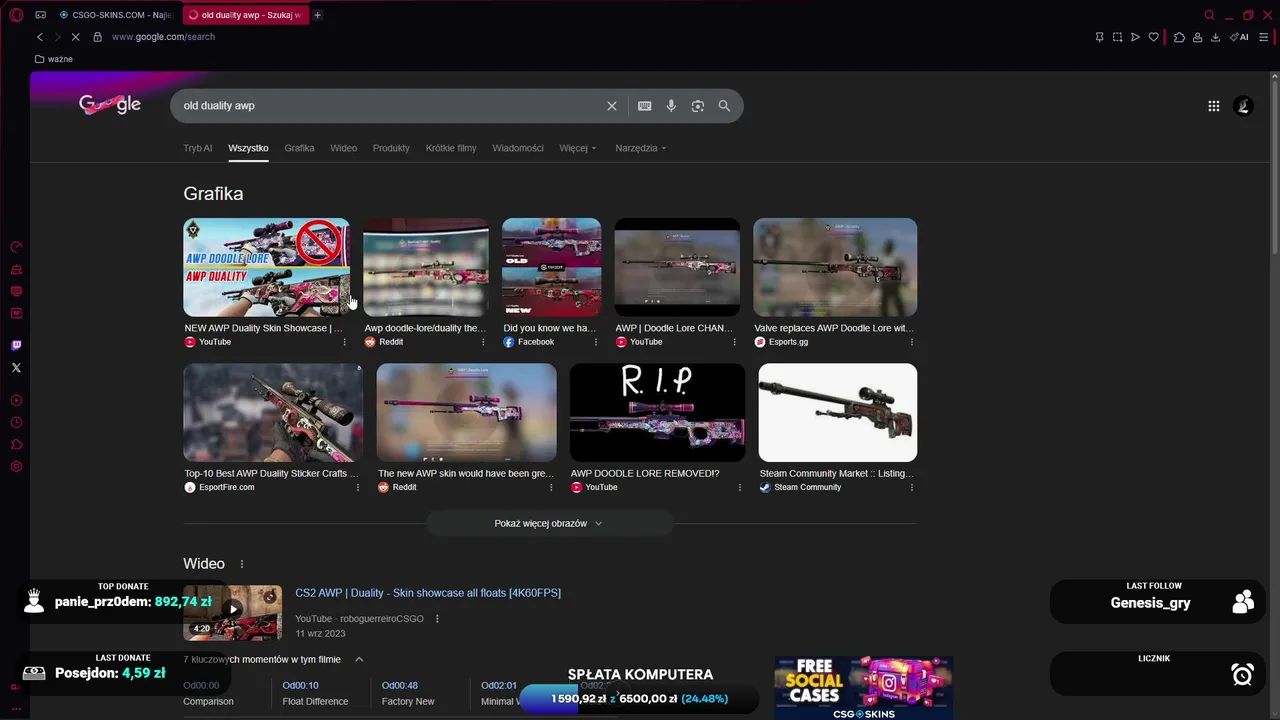Open 'CS2 AWP | Duality - Skin showcase' link
The image size is (1280, 720).
pos(428,593)
